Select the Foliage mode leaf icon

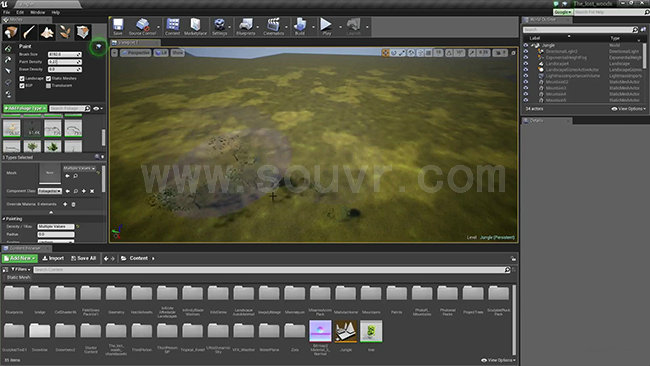[x=65, y=32]
